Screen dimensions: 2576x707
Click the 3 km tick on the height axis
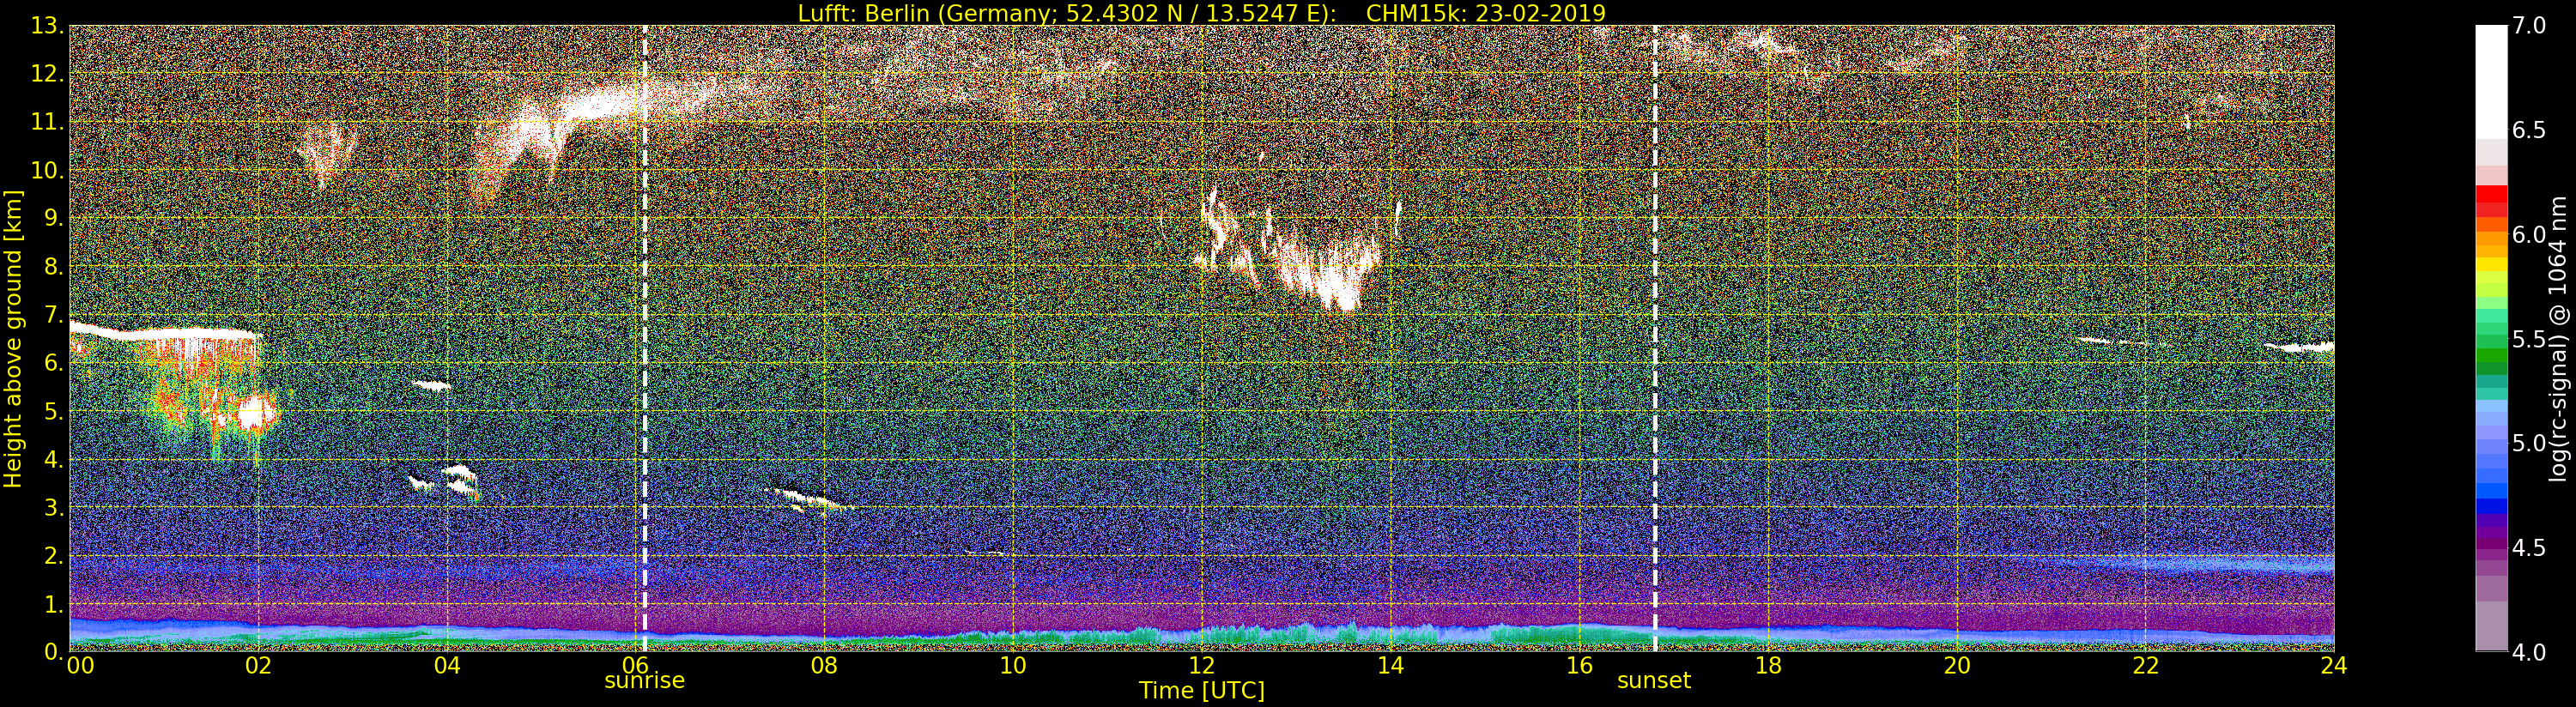coord(53,508)
